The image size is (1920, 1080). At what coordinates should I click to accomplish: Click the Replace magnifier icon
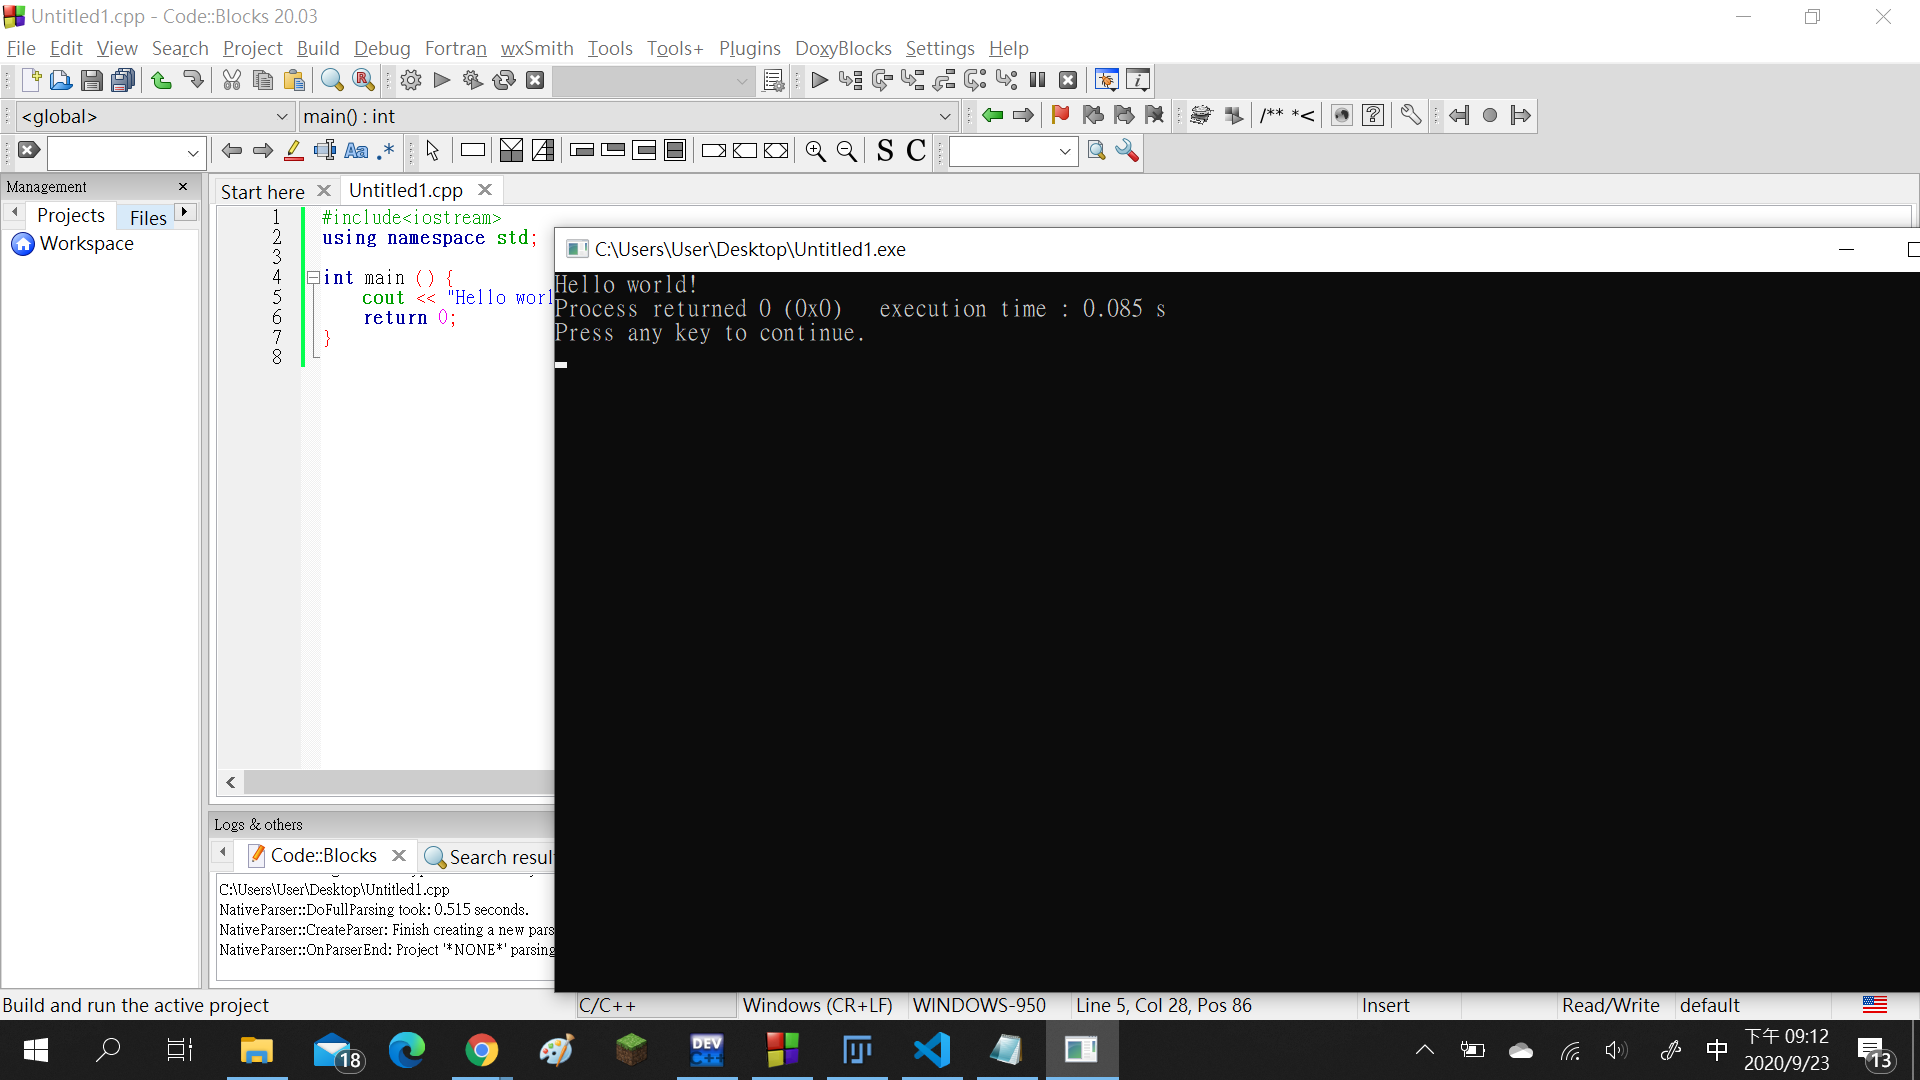pos(364,80)
